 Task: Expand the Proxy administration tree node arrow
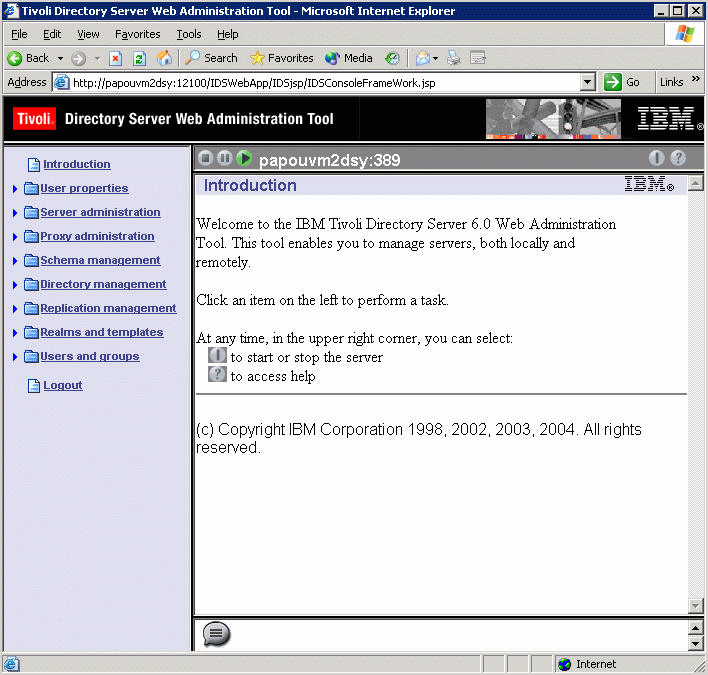15,237
